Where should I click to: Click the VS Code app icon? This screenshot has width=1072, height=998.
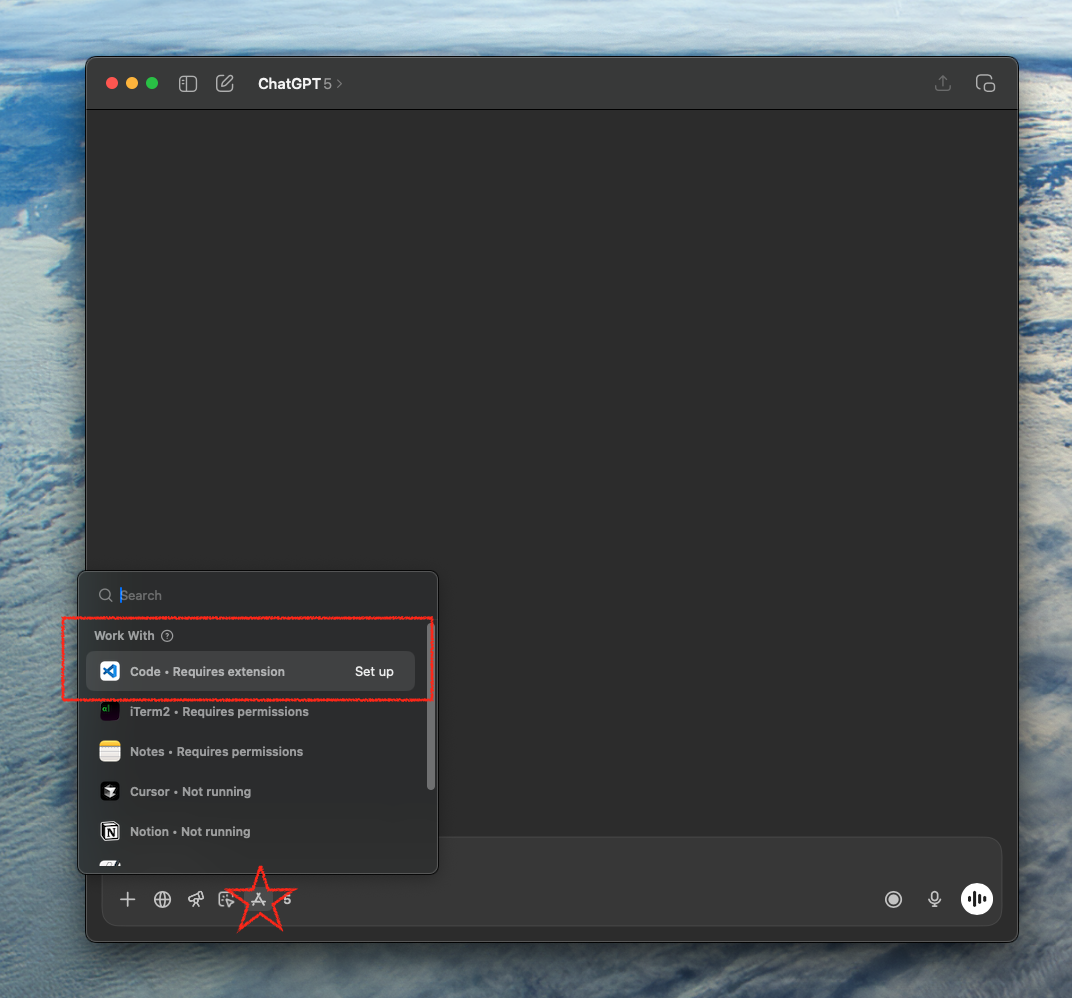[x=109, y=671]
